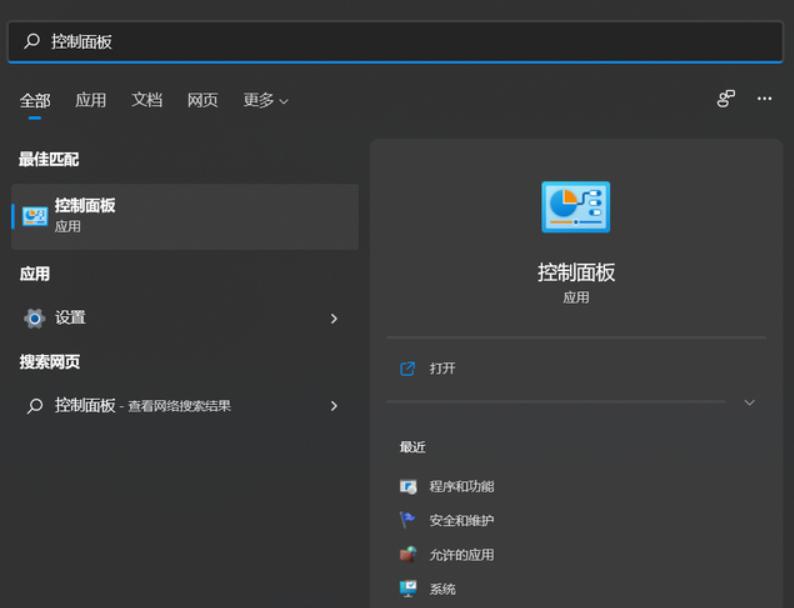This screenshot has width=794, height=608.
Task: Switch to the 网页 tab
Action: point(203,100)
